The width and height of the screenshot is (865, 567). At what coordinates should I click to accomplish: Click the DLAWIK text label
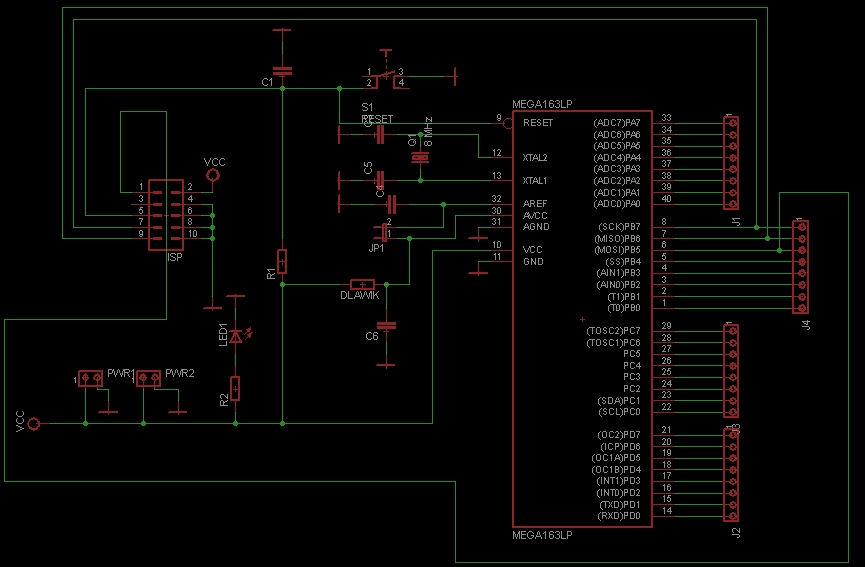(x=360, y=296)
